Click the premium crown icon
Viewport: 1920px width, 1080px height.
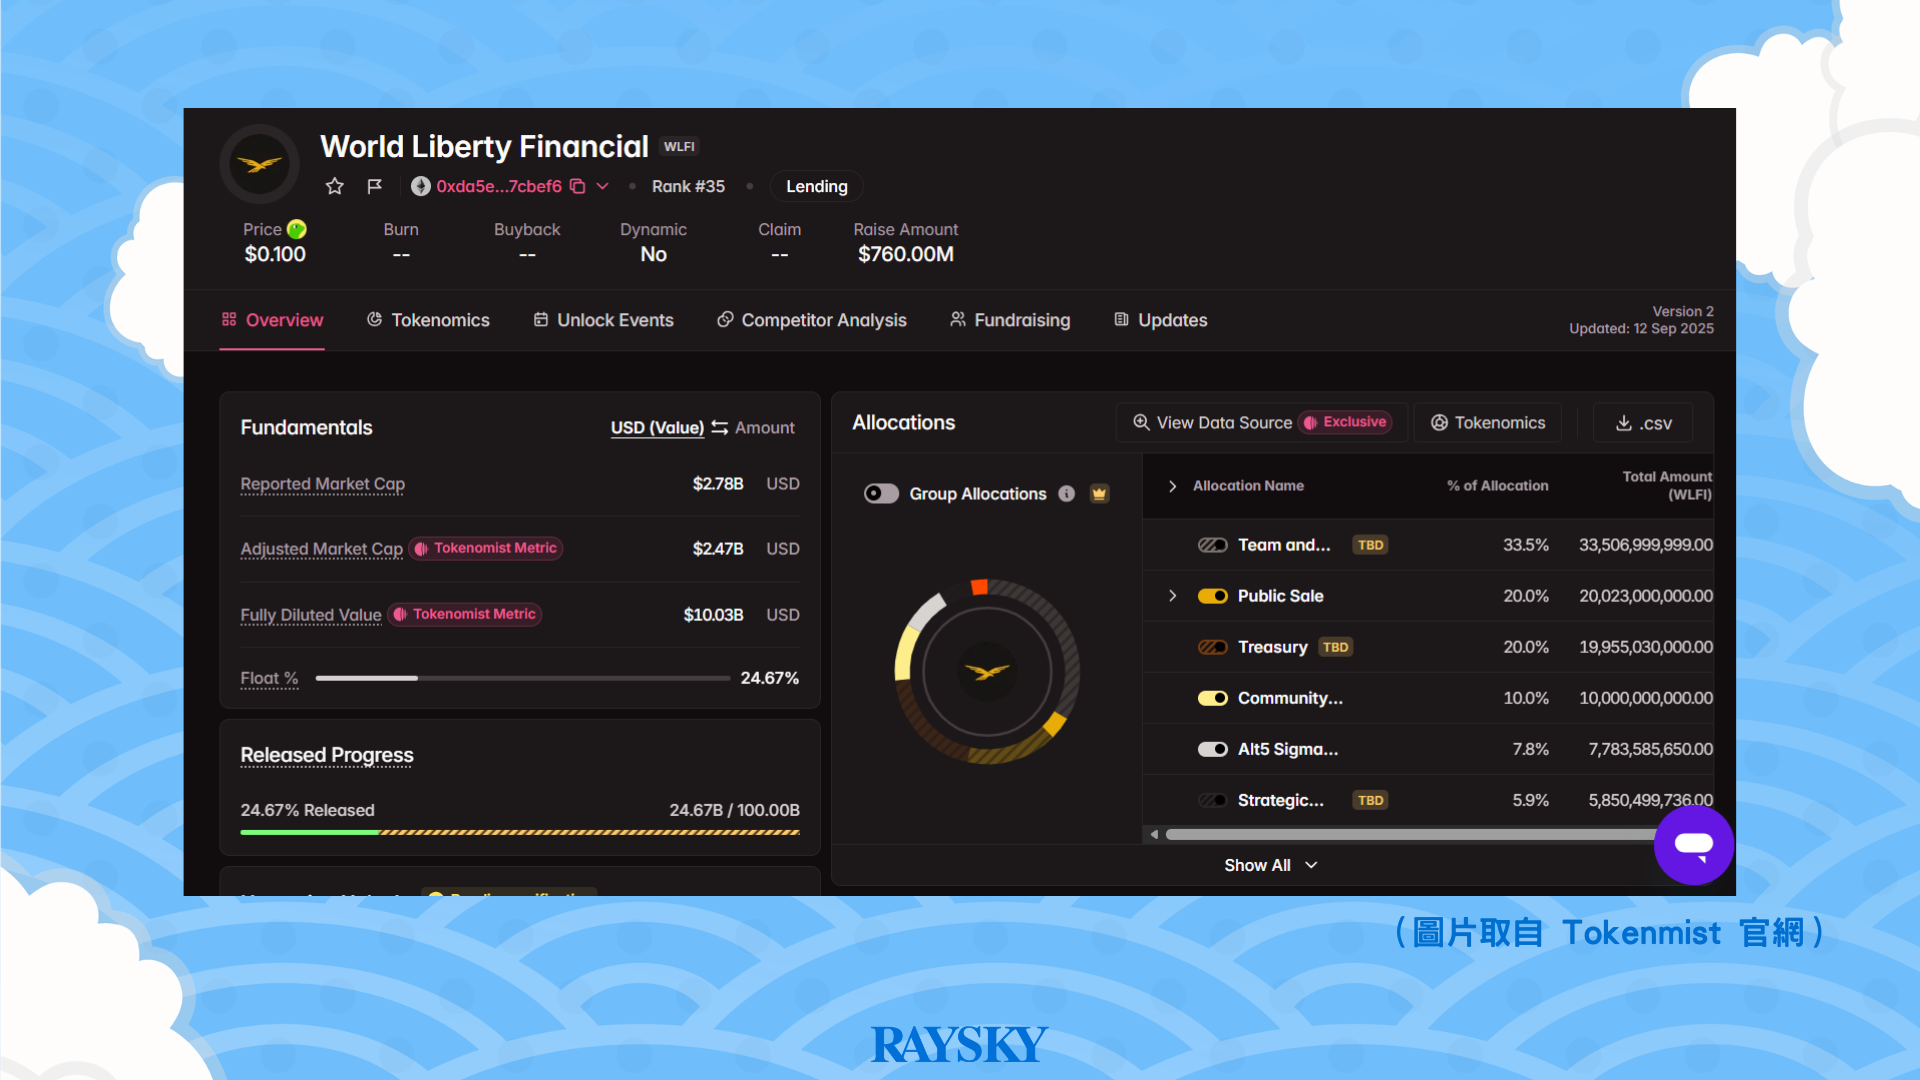[x=1099, y=494]
